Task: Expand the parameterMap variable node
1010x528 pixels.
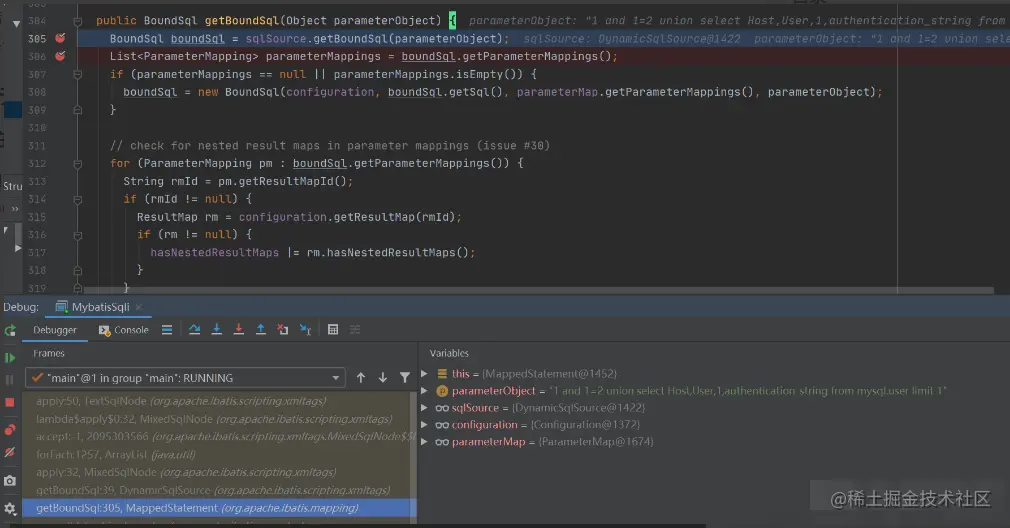Action: coord(424,442)
